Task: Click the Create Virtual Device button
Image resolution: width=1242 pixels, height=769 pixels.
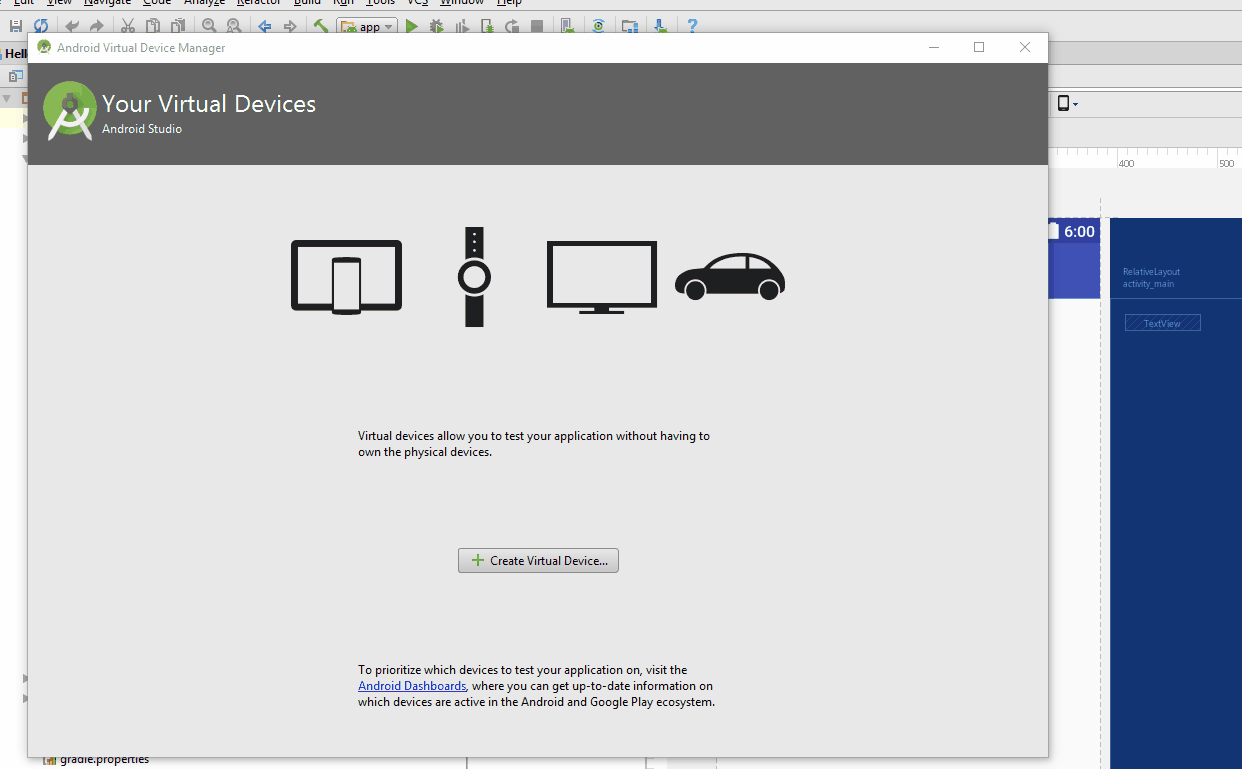Action: point(538,561)
